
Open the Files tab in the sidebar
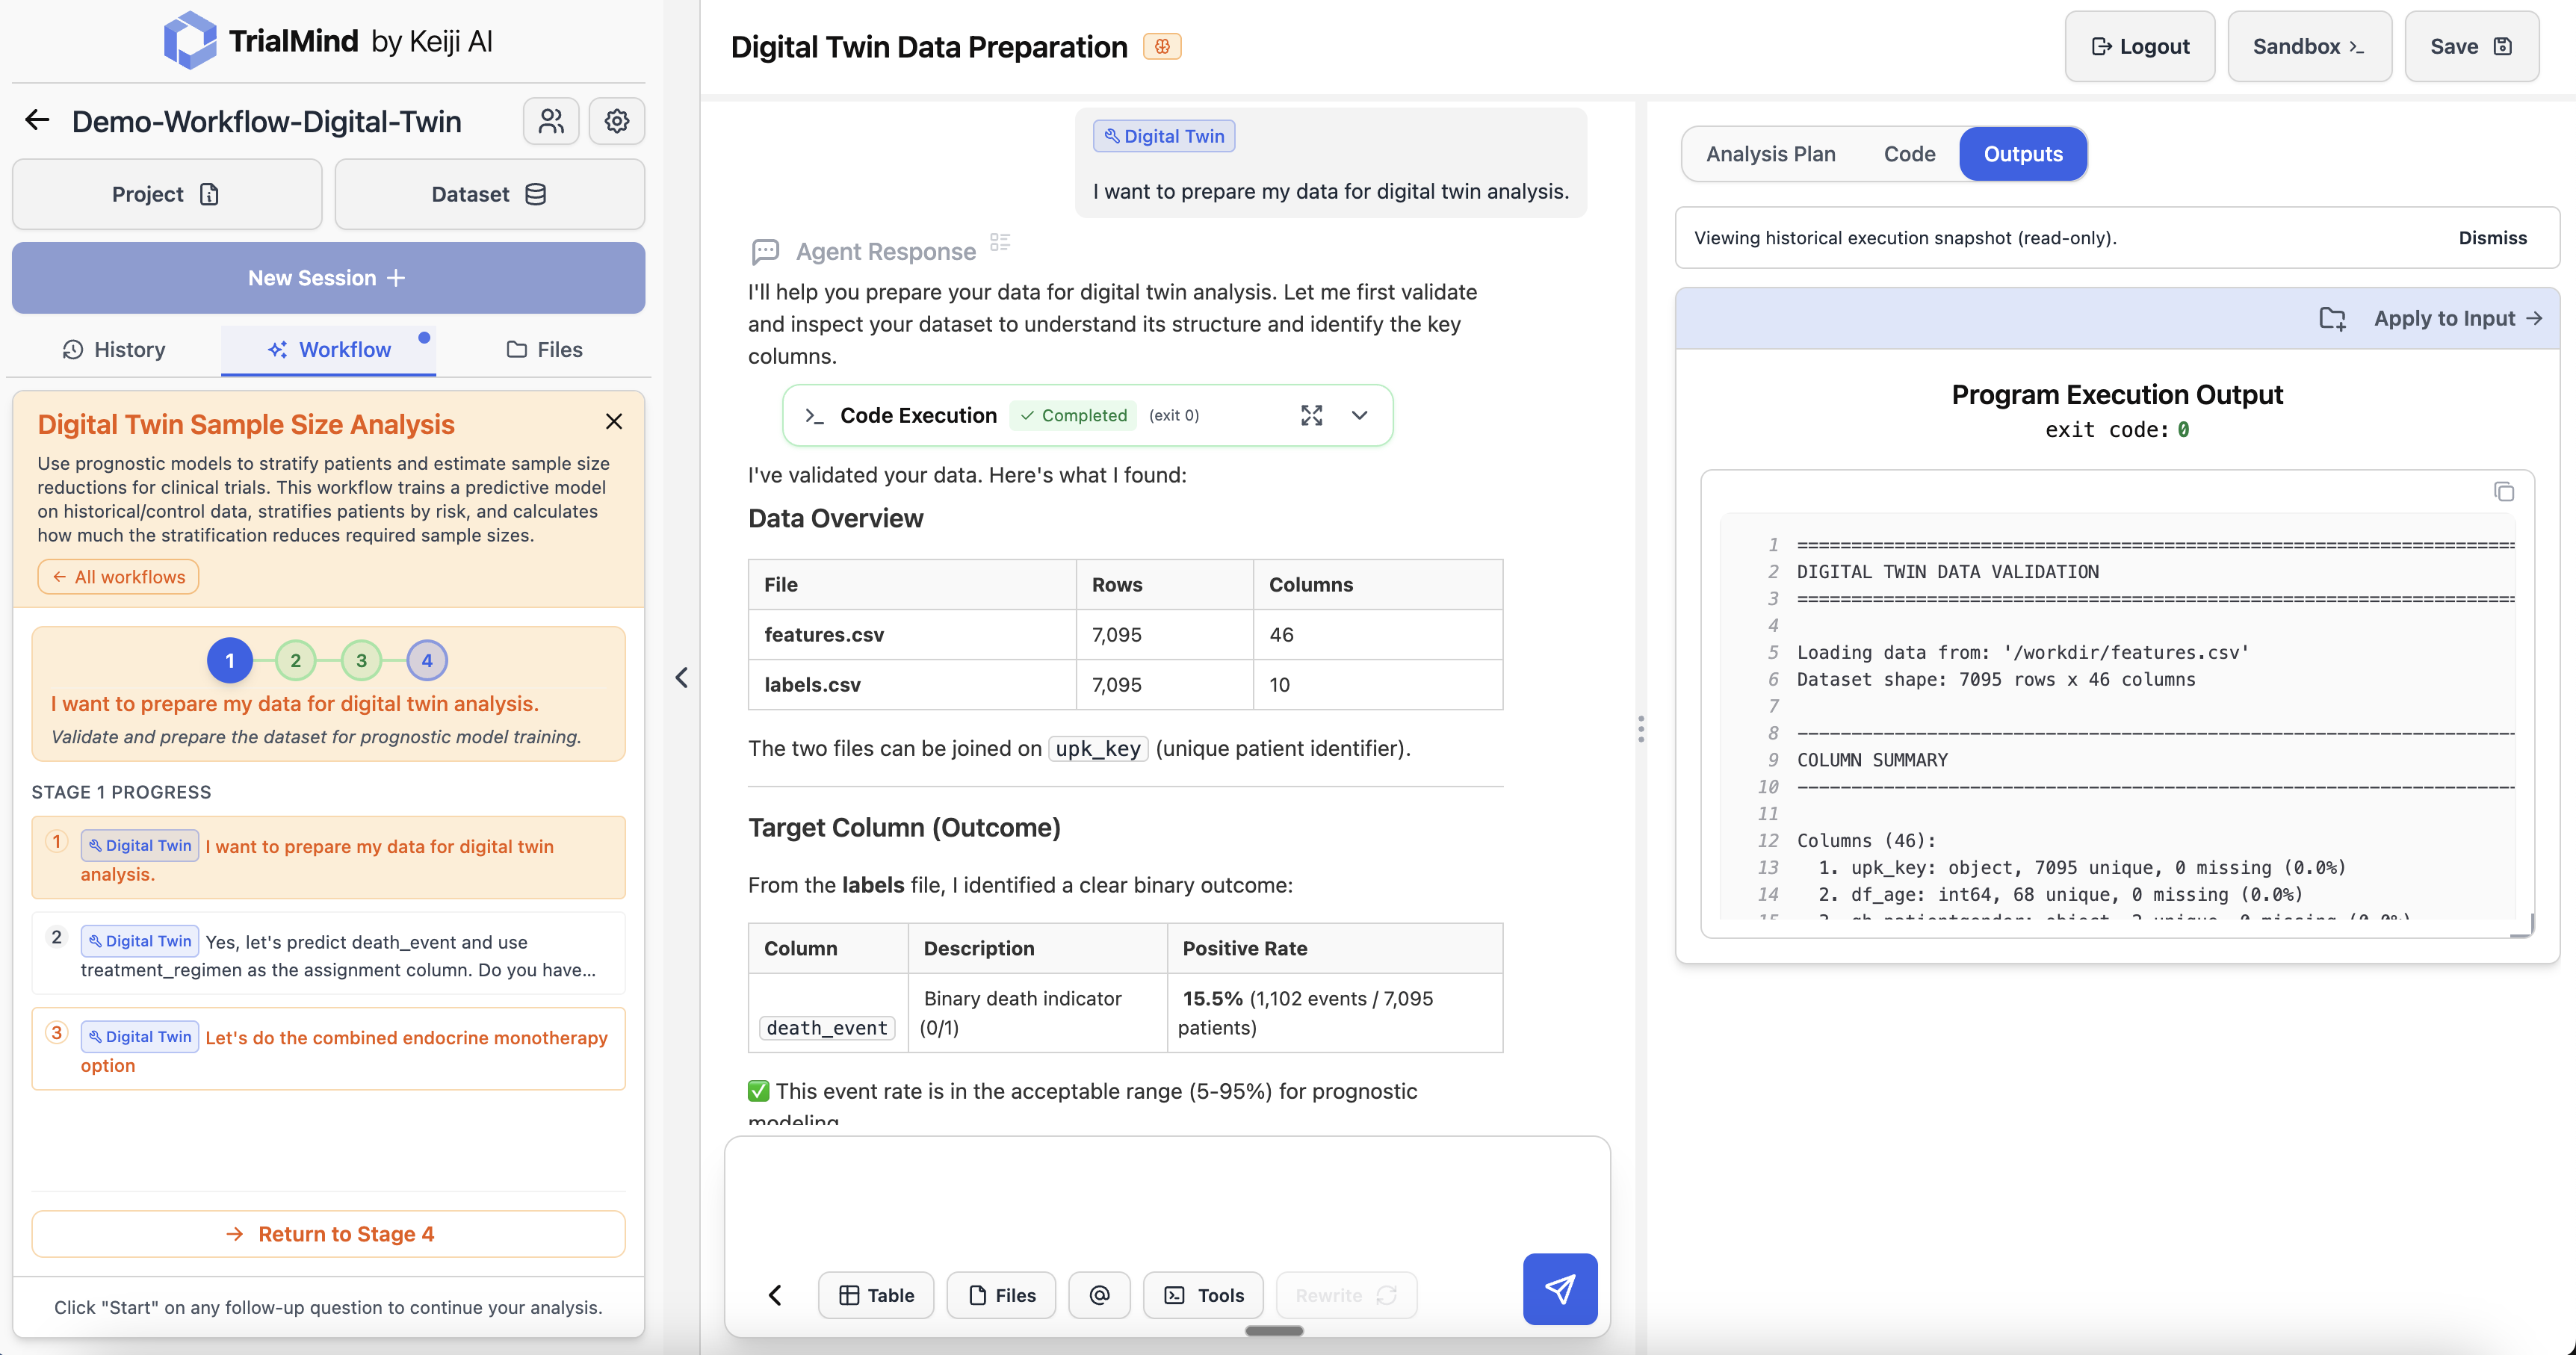pyautogui.click(x=544, y=349)
